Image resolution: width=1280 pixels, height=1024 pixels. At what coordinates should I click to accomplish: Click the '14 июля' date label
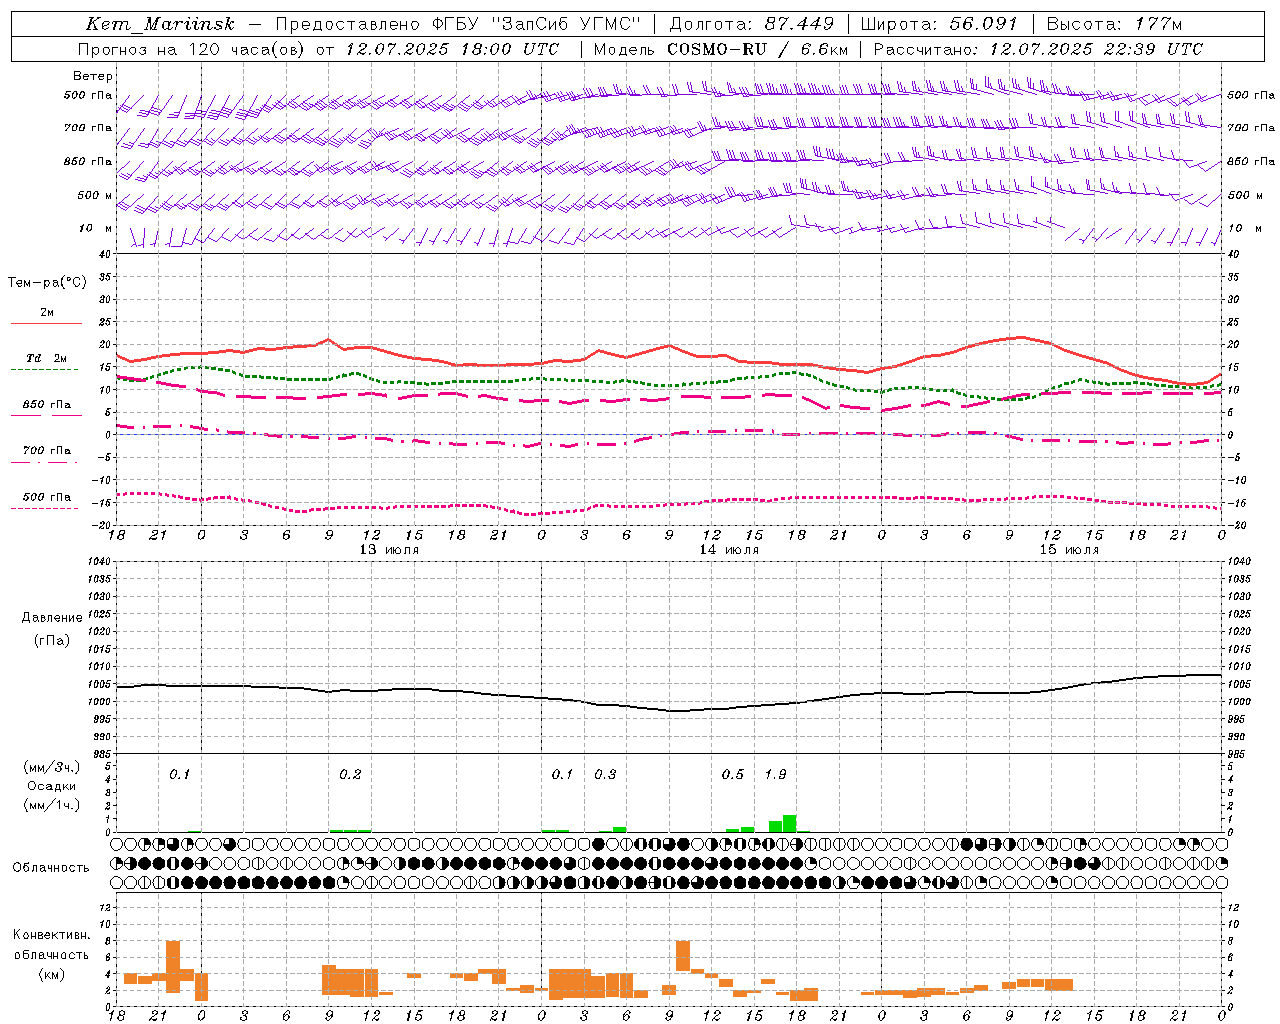(729, 550)
